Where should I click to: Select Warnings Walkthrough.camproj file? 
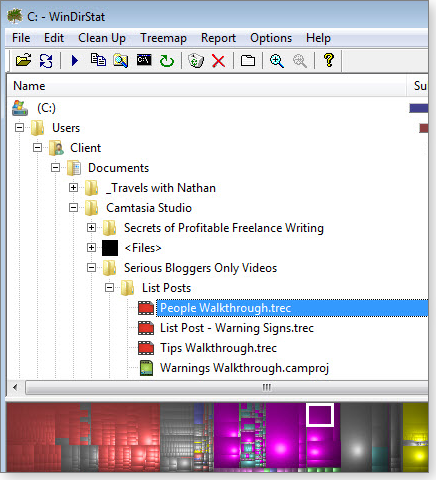244,368
